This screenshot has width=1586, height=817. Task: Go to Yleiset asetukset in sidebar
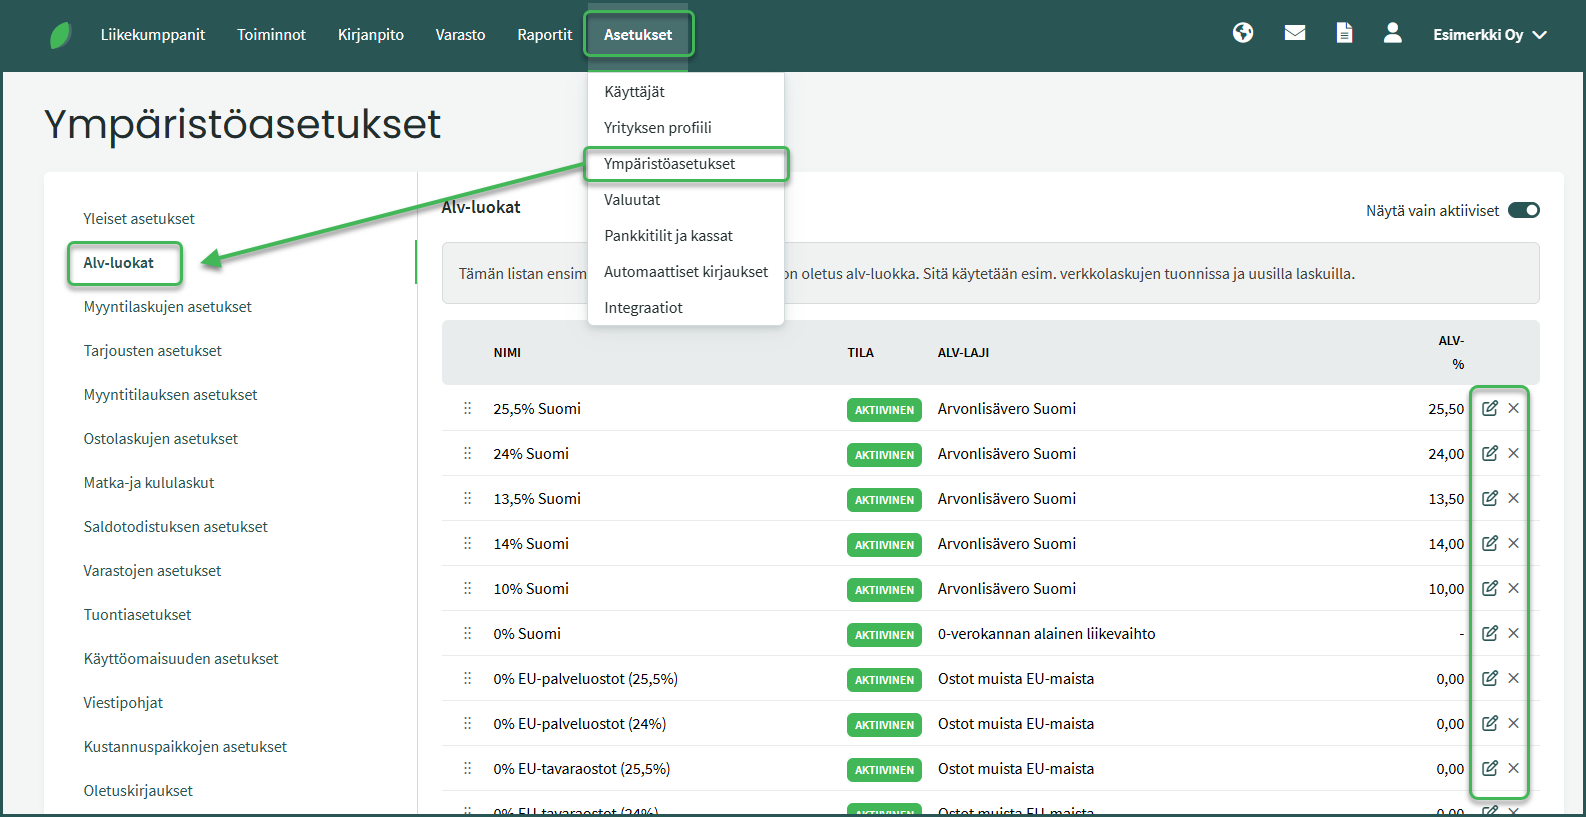pyautogui.click(x=139, y=219)
